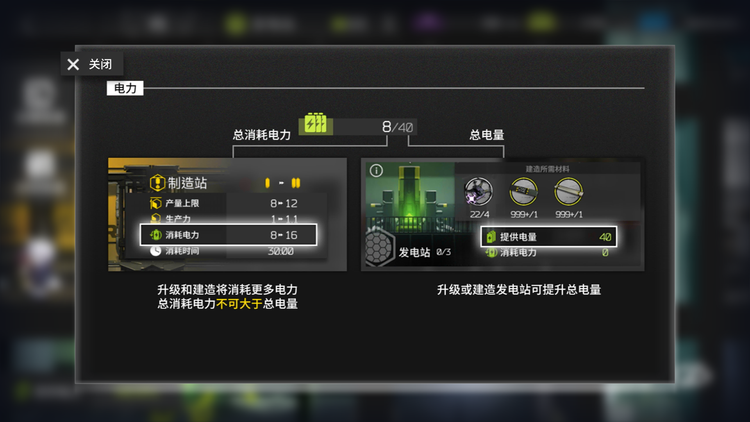Click the drone material icon showing 22/4
This screenshot has height=422, width=750.
[478, 192]
